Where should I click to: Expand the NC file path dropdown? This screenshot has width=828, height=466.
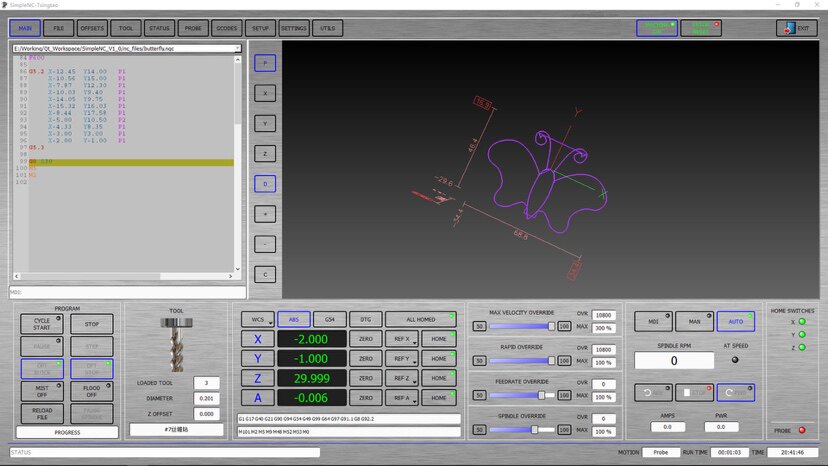point(237,48)
